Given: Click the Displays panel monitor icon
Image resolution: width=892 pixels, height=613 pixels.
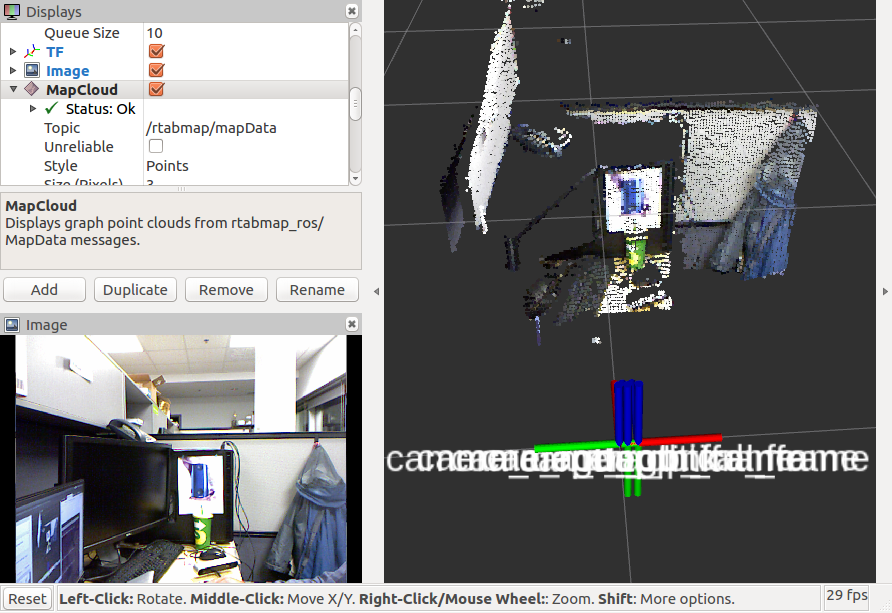Looking at the screenshot, I should point(12,12).
